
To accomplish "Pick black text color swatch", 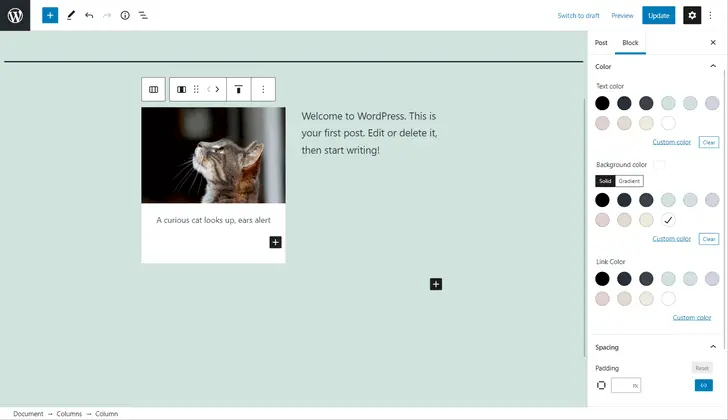I will click(602, 103).
